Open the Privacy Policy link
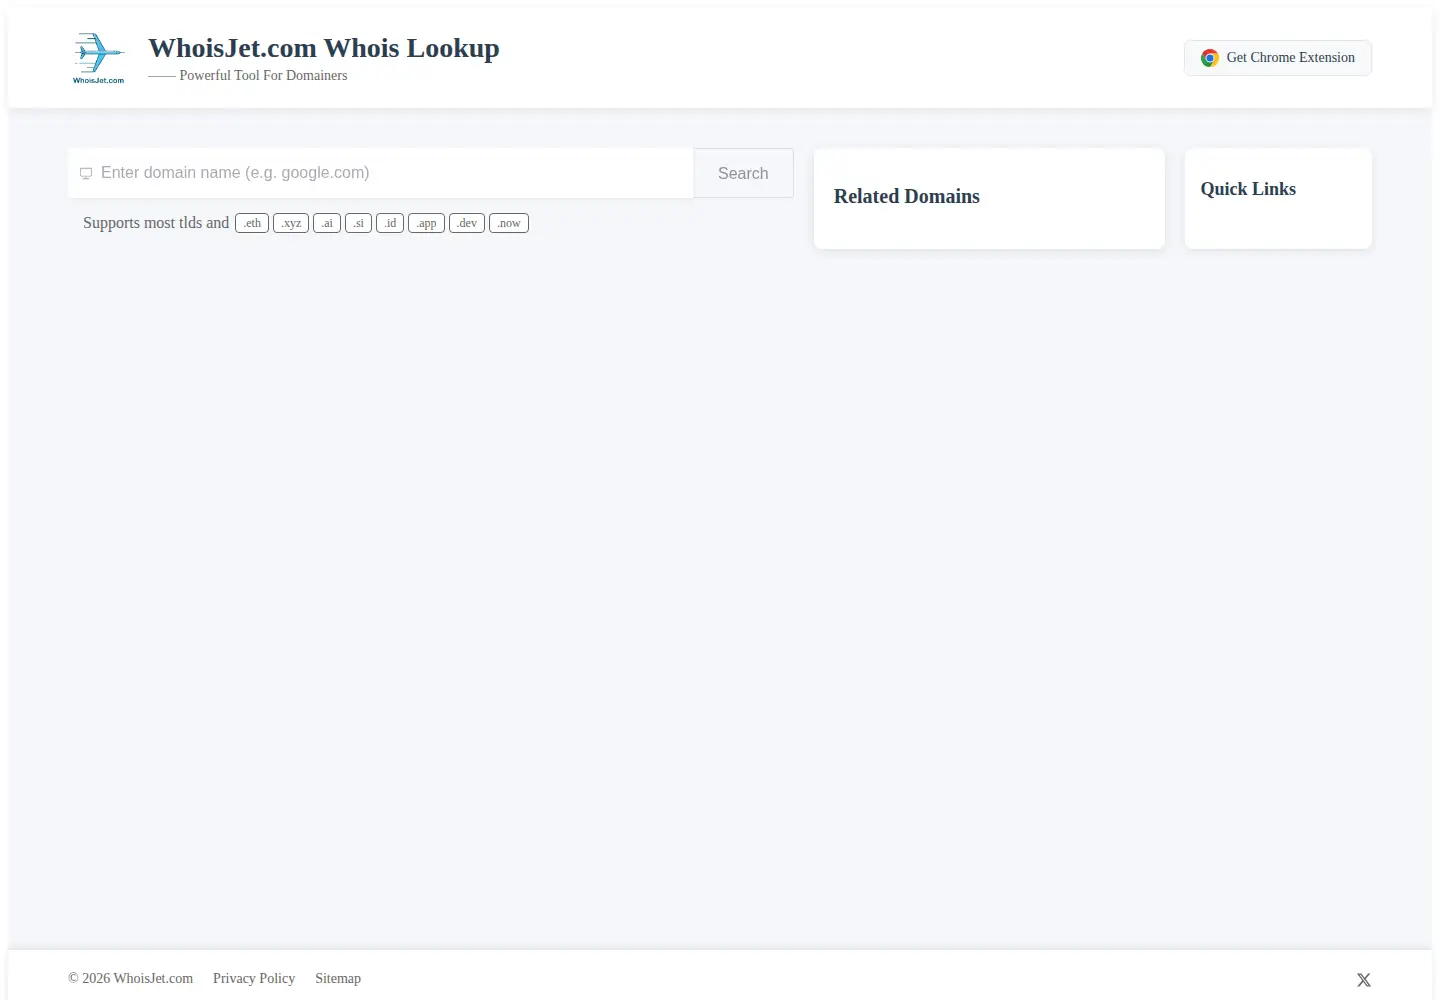This screenshot has width=1440, height=1000. pyautogui.click(x=254, y=978)
